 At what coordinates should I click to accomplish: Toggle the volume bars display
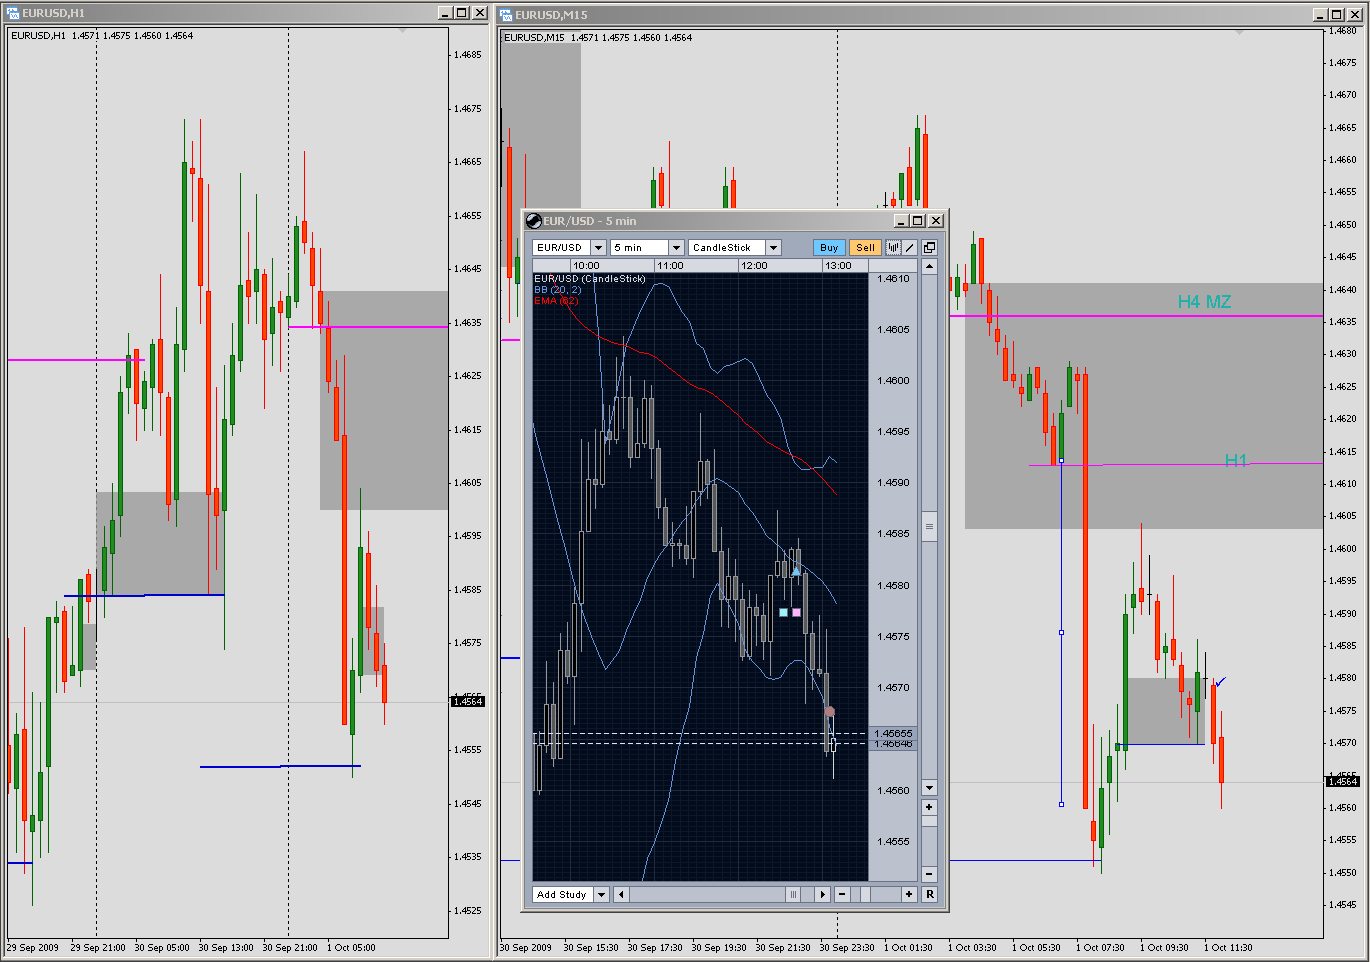coord(894,247)
